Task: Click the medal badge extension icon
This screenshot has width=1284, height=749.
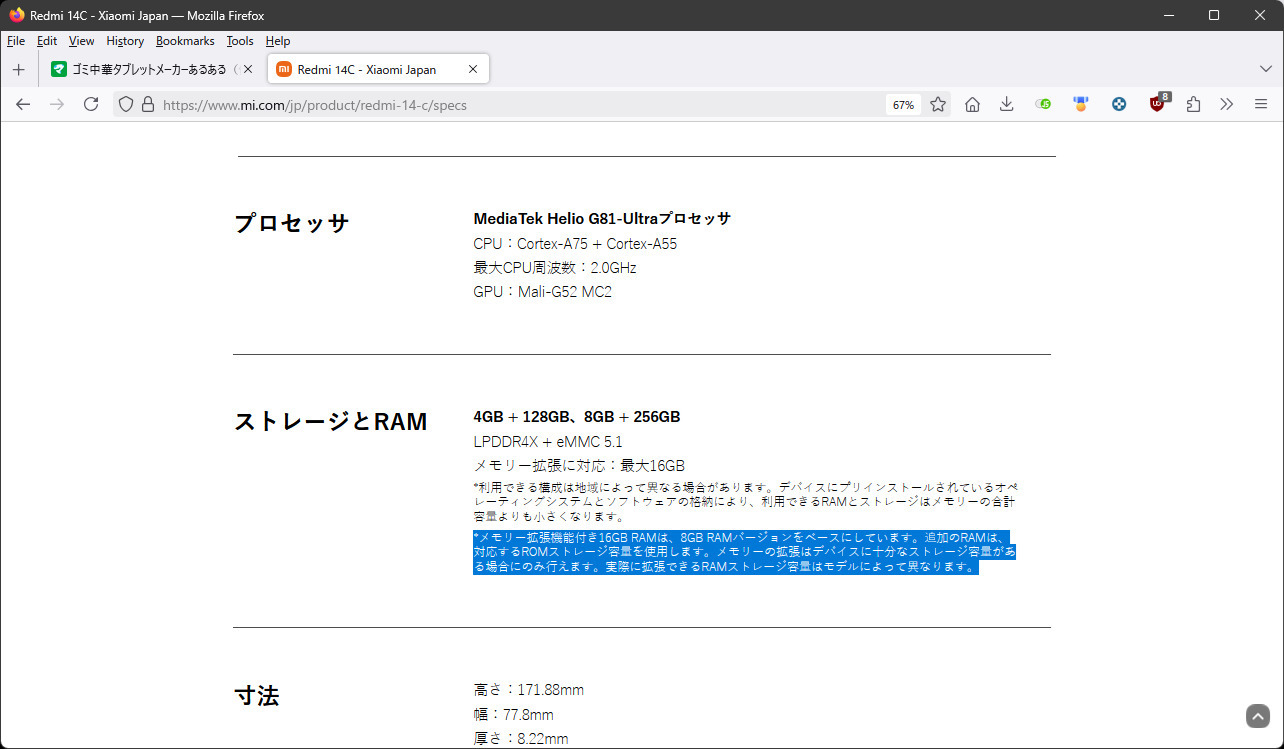Action: (x=1080, y=104)
